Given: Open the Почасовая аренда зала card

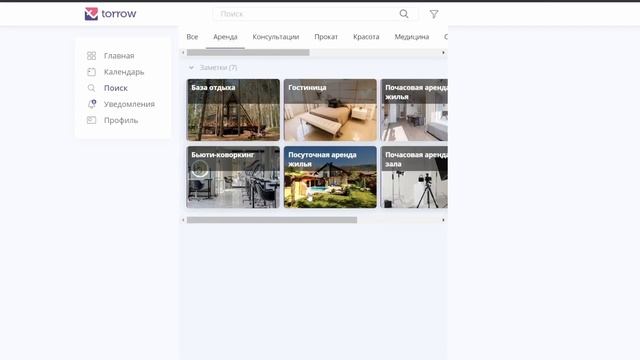Looking at the screenshot, I should click(x=414, y=177).
